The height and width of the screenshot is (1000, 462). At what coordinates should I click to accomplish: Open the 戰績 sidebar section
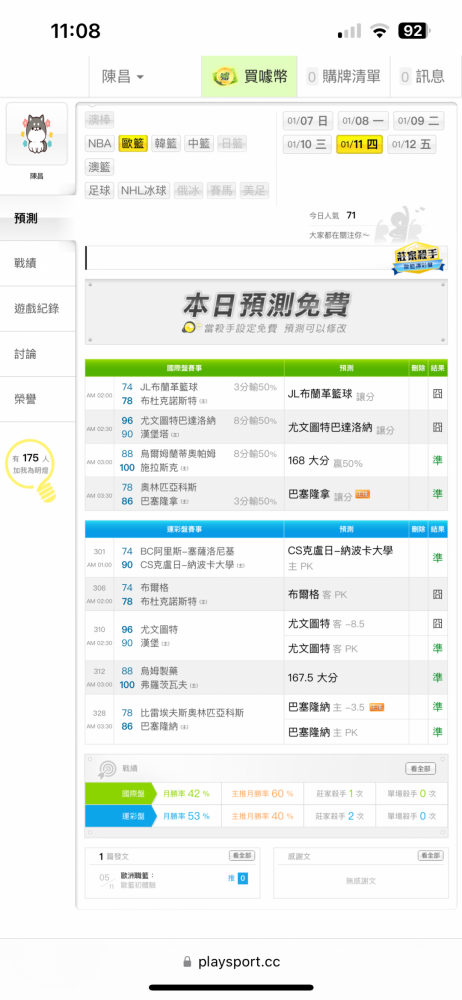point(38,263)
